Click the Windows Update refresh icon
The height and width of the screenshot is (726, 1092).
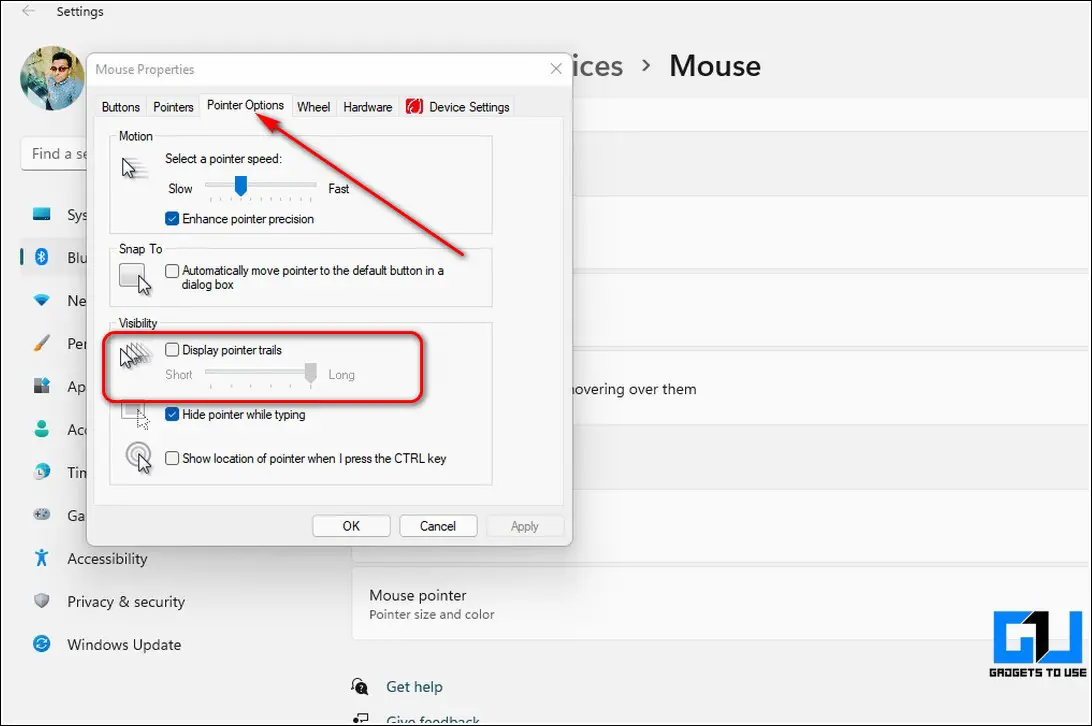tap(42, 644)
